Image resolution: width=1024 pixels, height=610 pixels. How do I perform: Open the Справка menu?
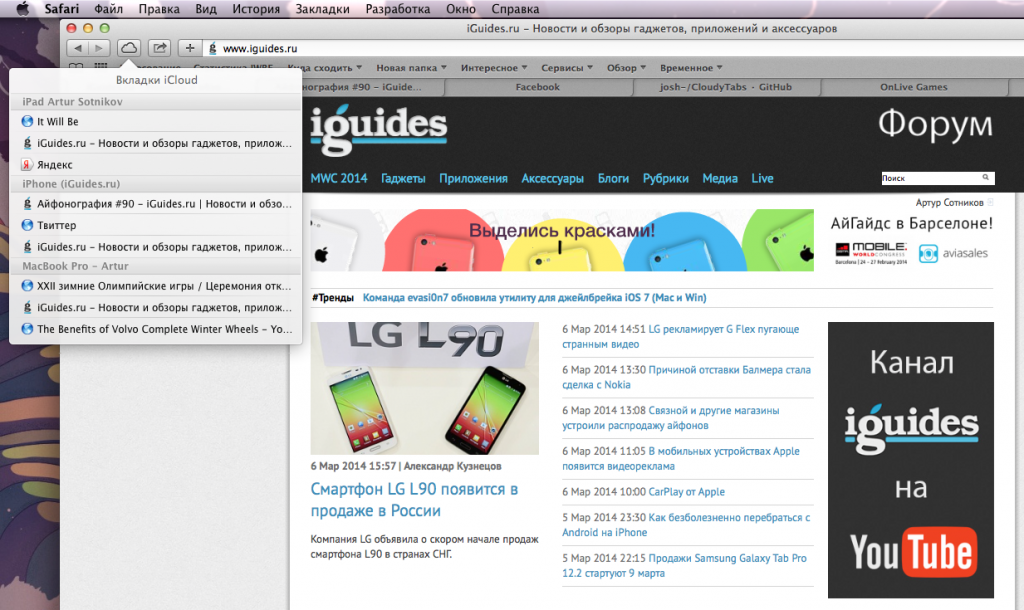515,9
